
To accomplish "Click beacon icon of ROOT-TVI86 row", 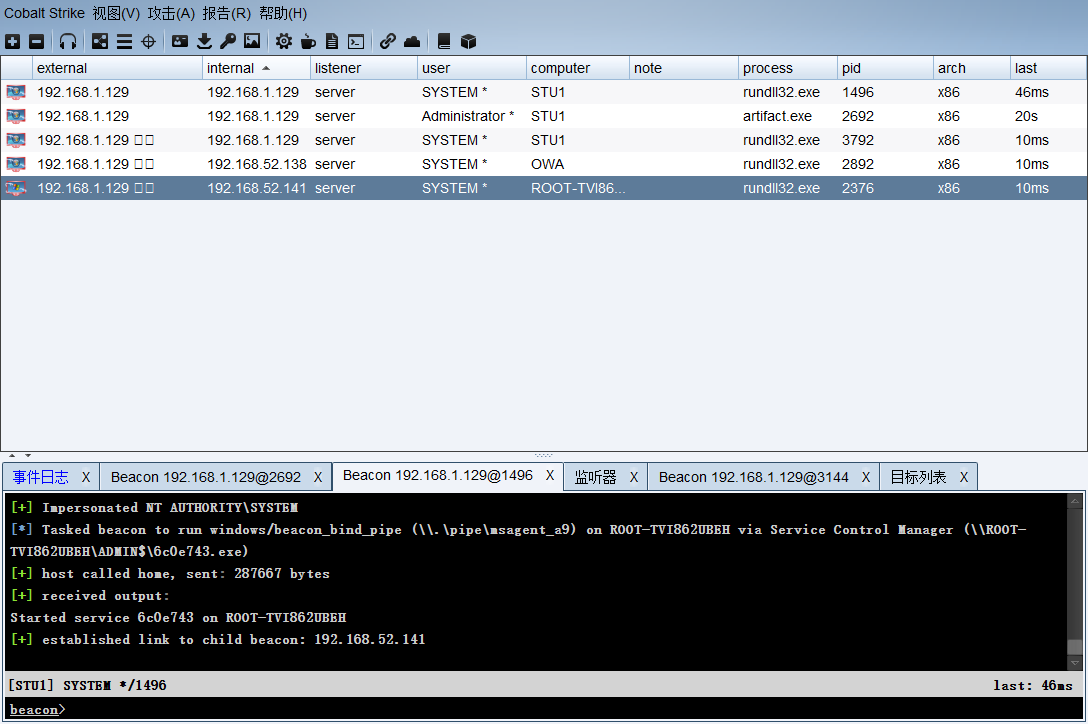I will pyautogui.click(x=16, y=188).
